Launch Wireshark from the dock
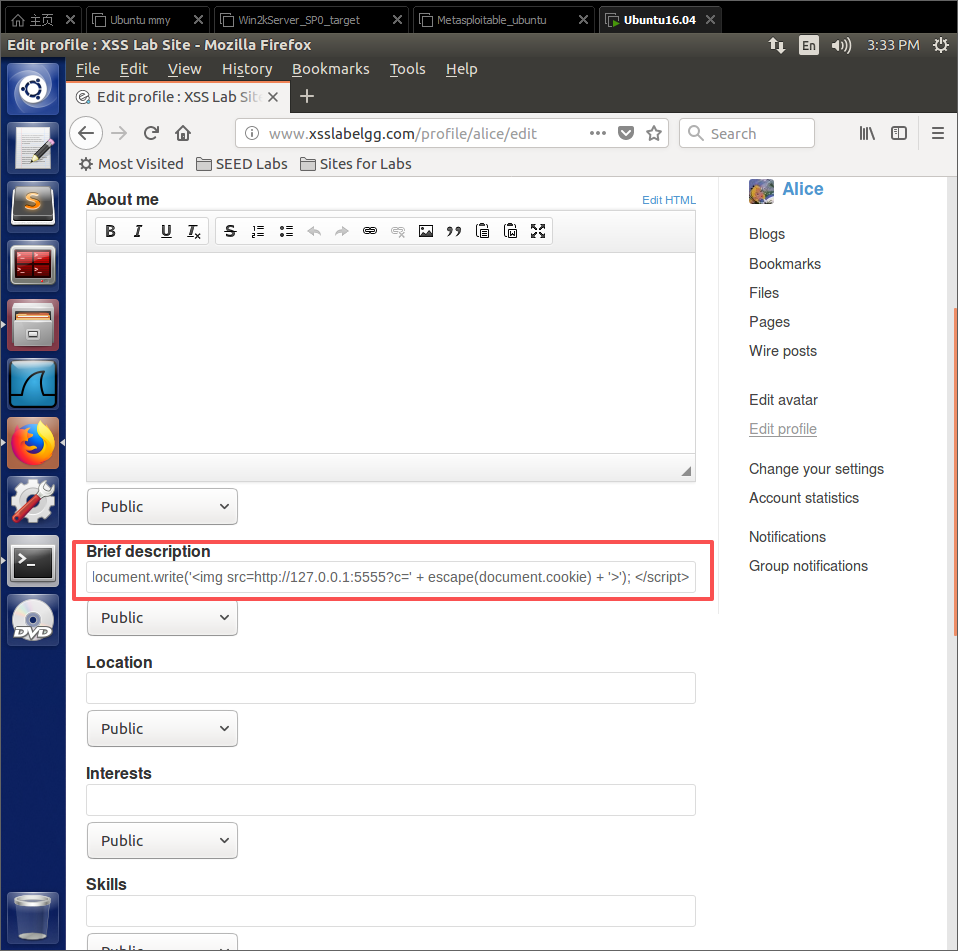 coord(33,384)
